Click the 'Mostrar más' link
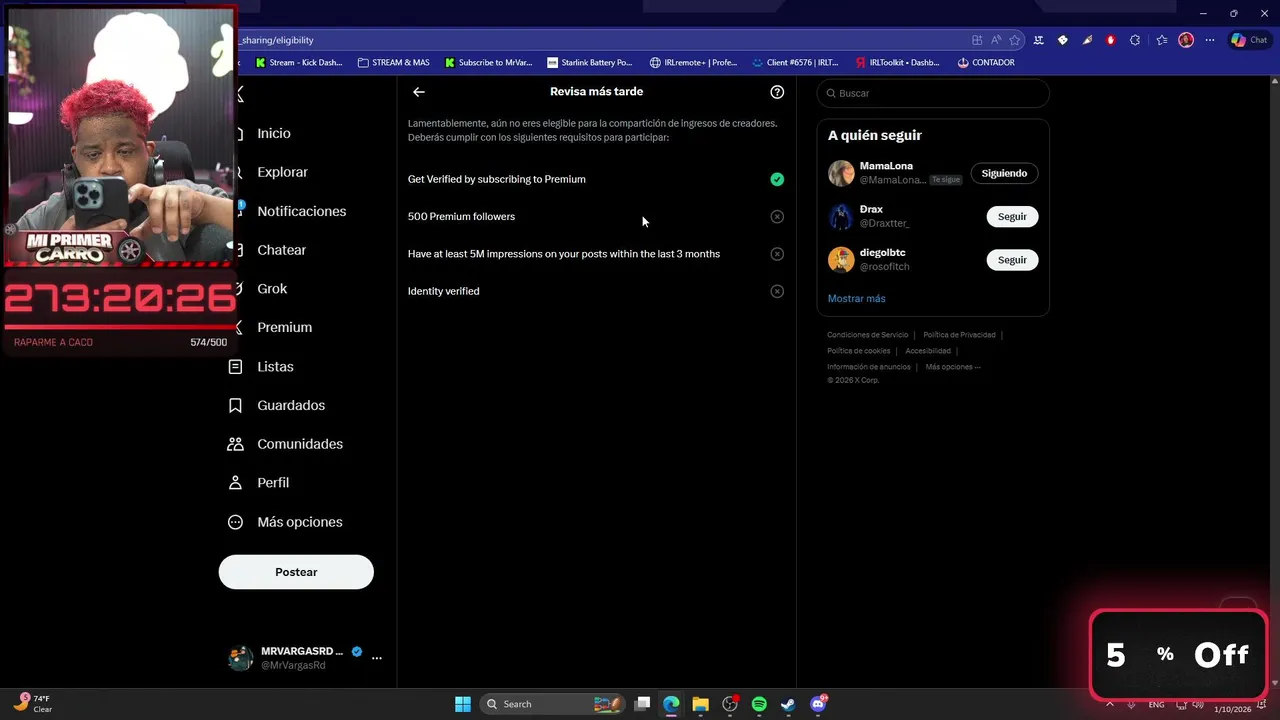1280x720 pixels. (856, 298)
